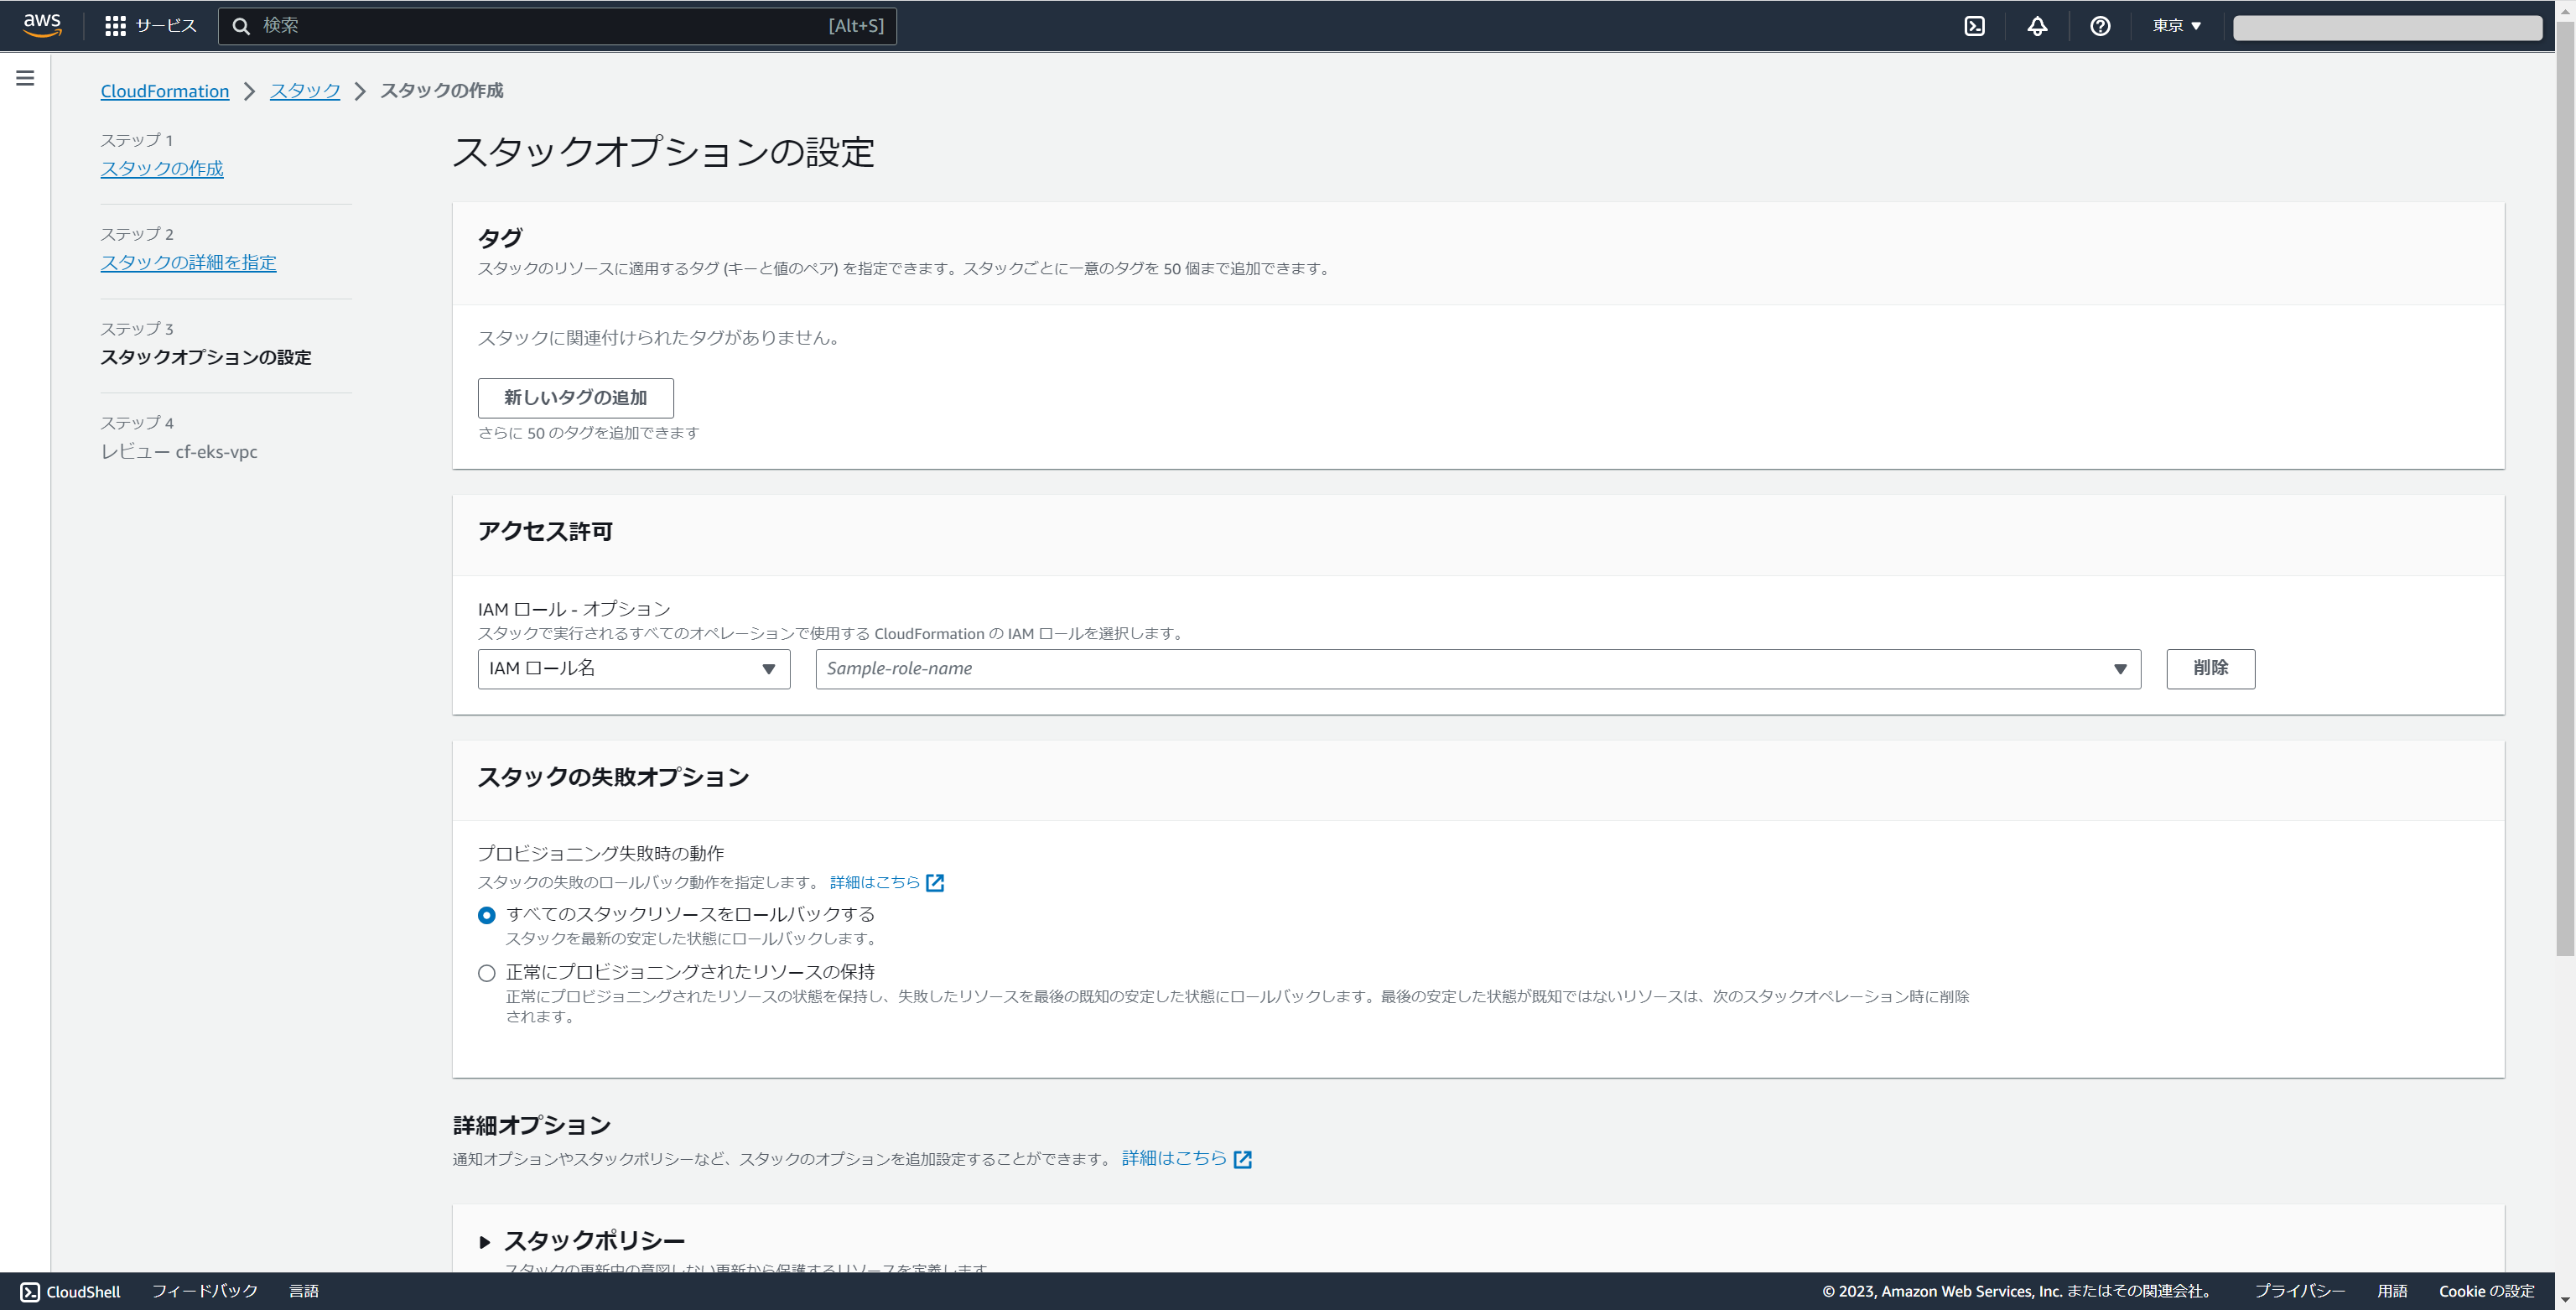Click in the top 検索 search field

pos(540,26)
